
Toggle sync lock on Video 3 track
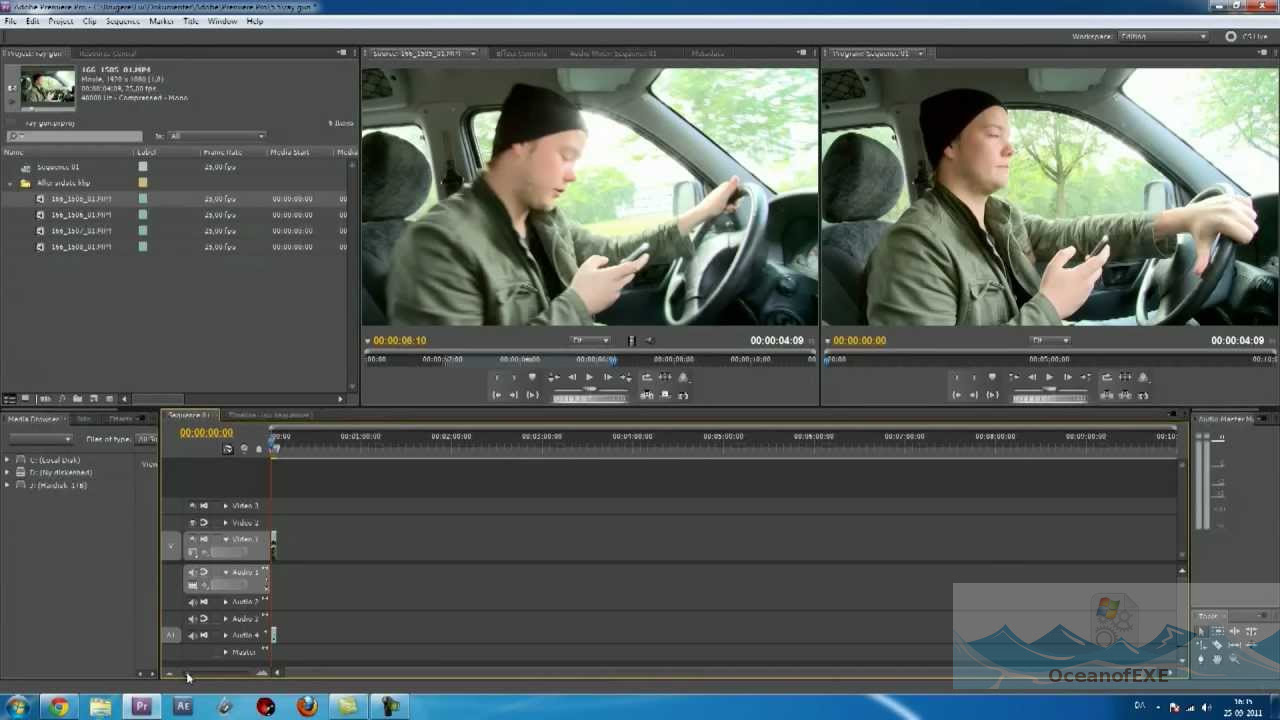(204, 506)
